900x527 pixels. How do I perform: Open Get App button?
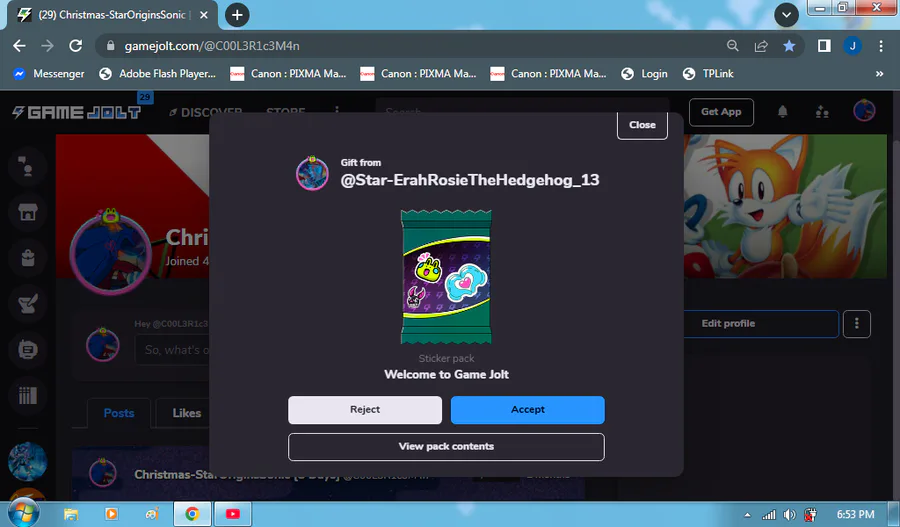point(721,112)
